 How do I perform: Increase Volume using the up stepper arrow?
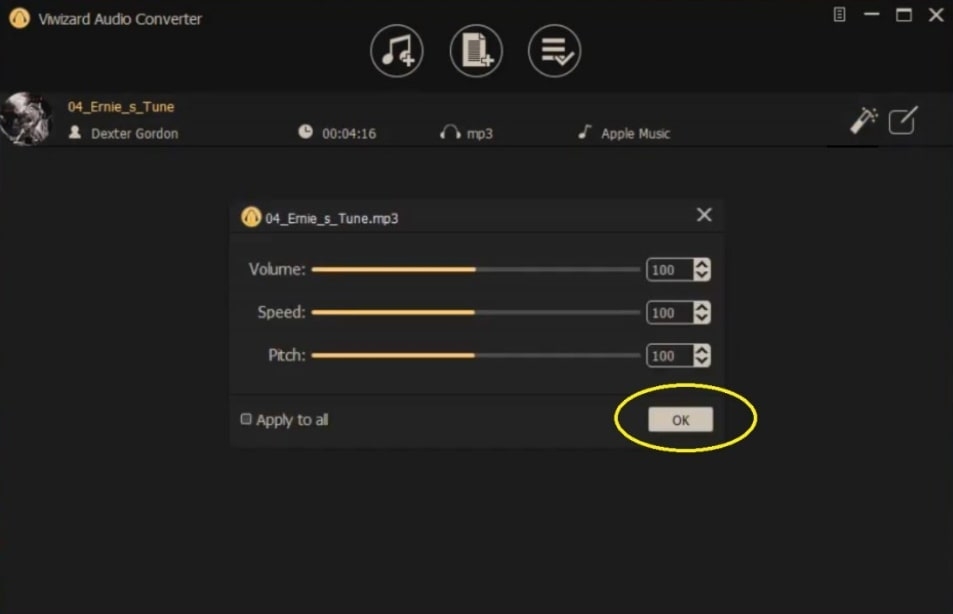(x=702, y=264)
